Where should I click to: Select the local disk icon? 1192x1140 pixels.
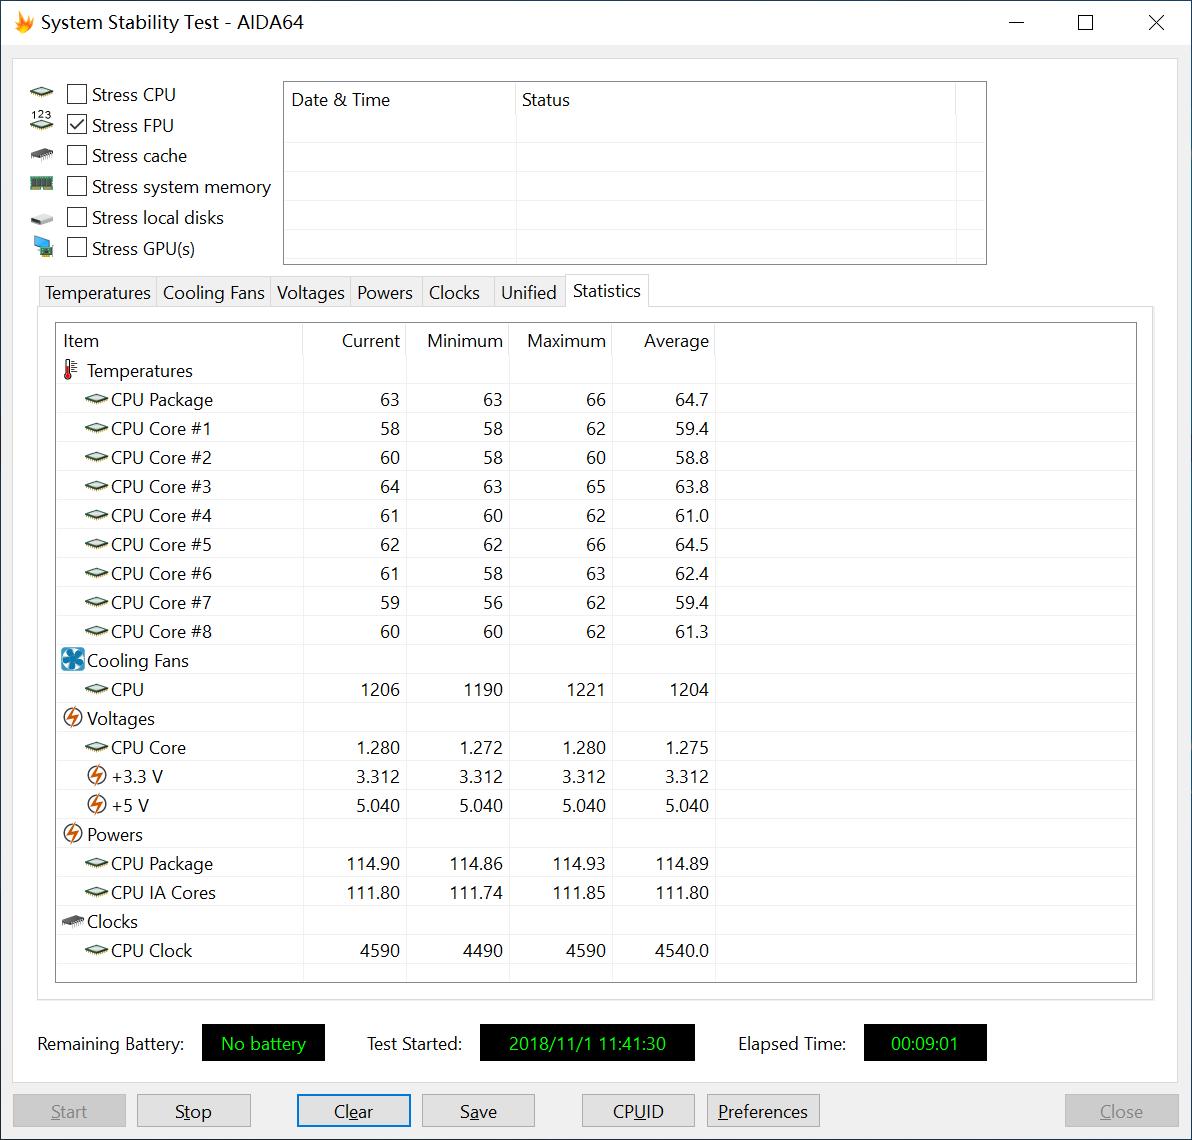click(x=41, y=216)
